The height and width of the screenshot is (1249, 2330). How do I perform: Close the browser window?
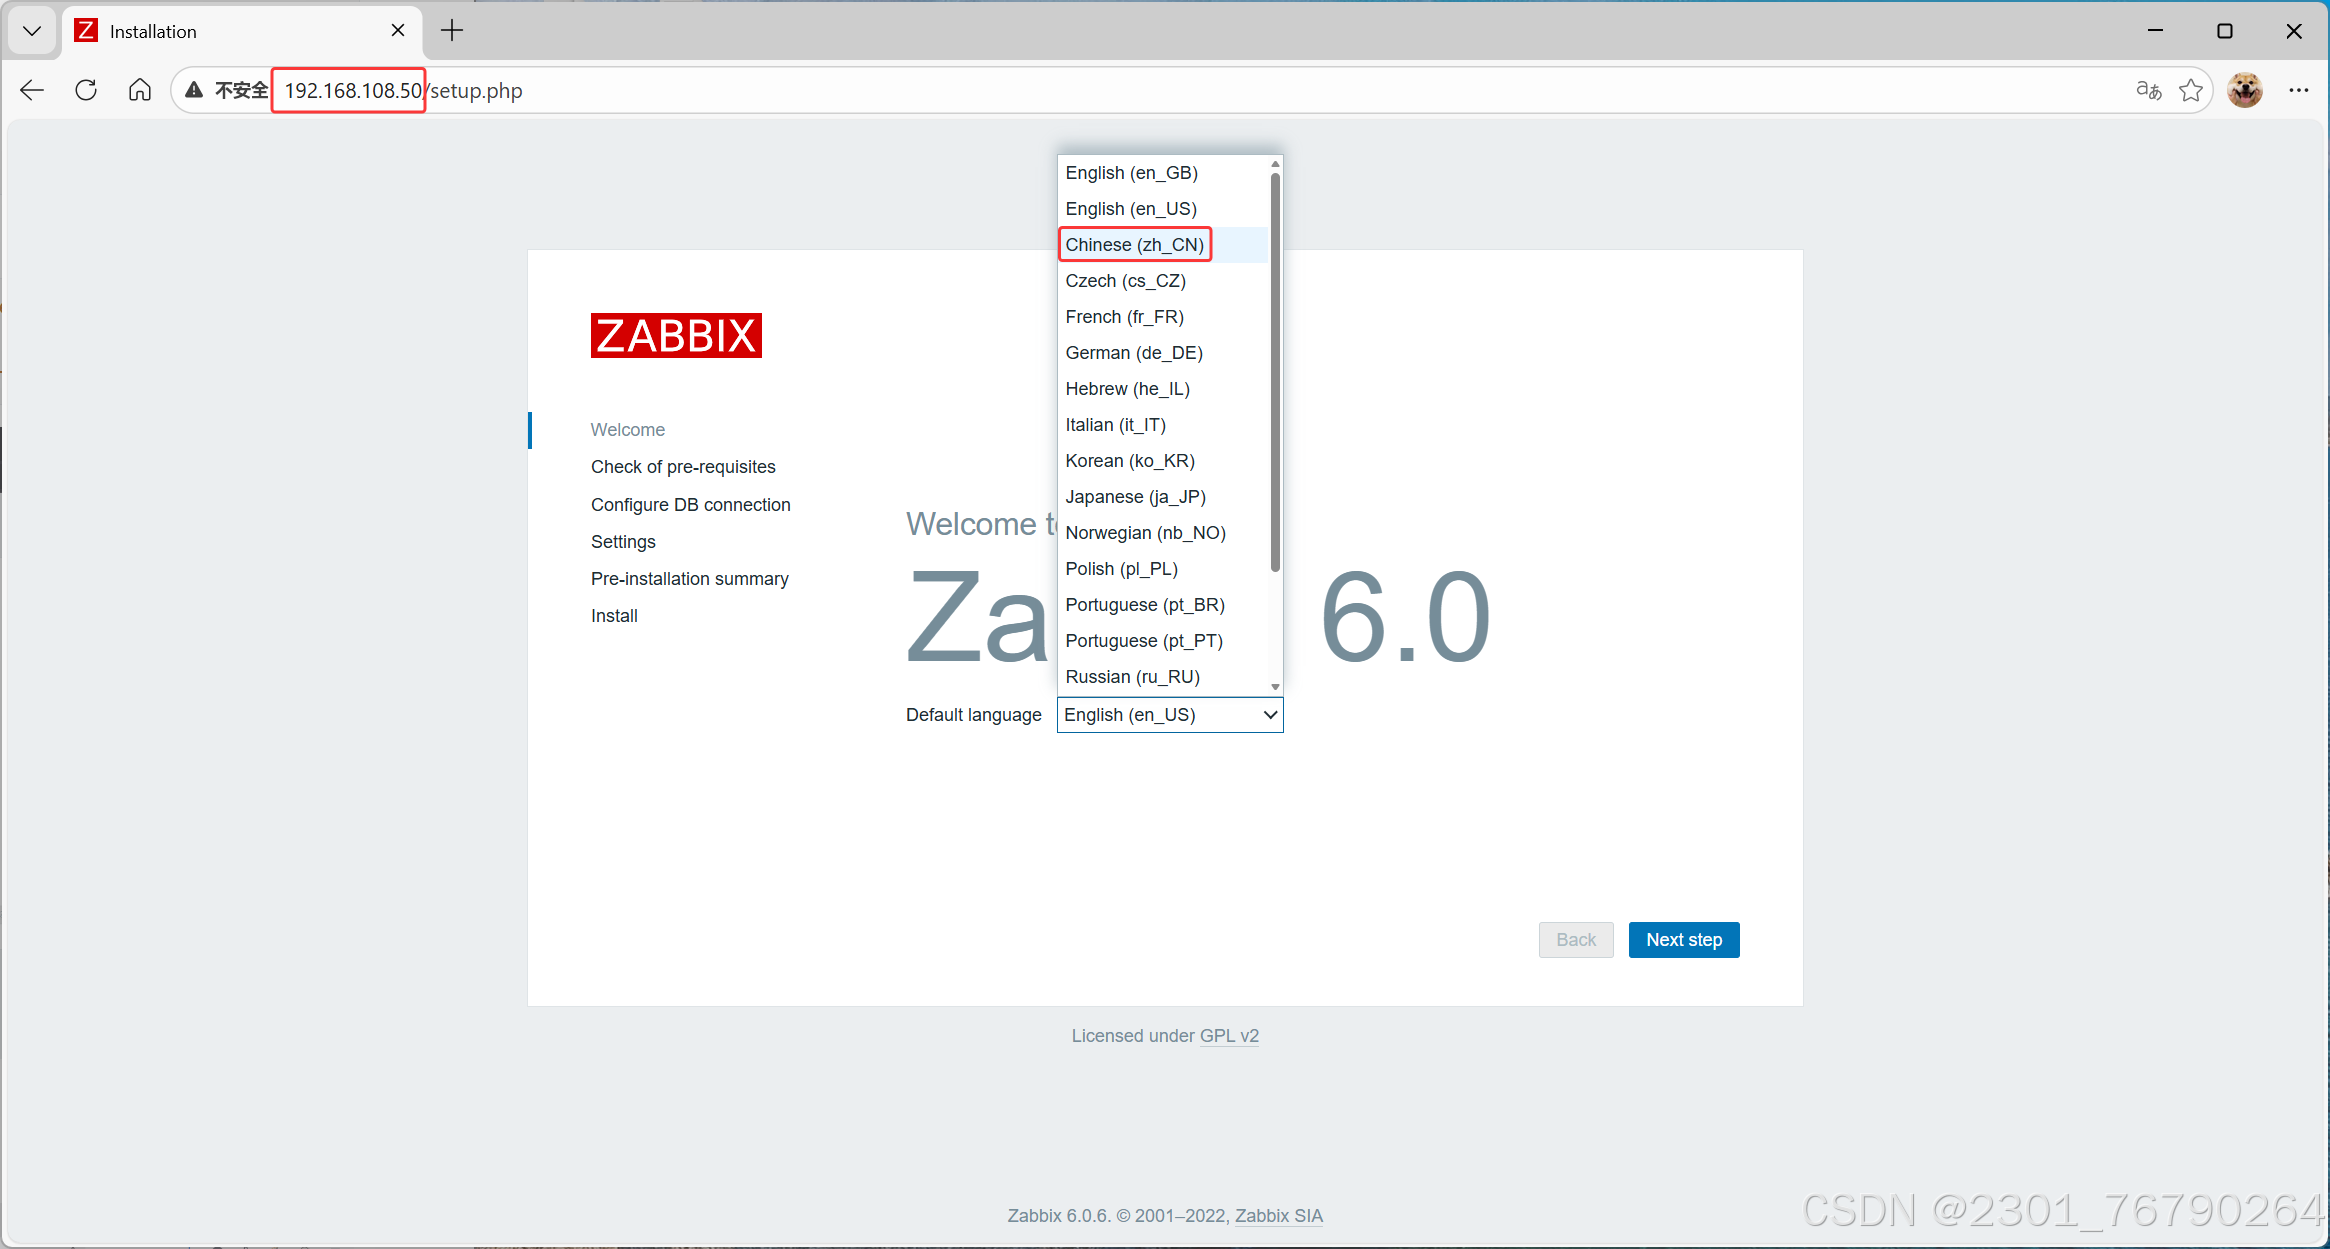click(2295, 31)
